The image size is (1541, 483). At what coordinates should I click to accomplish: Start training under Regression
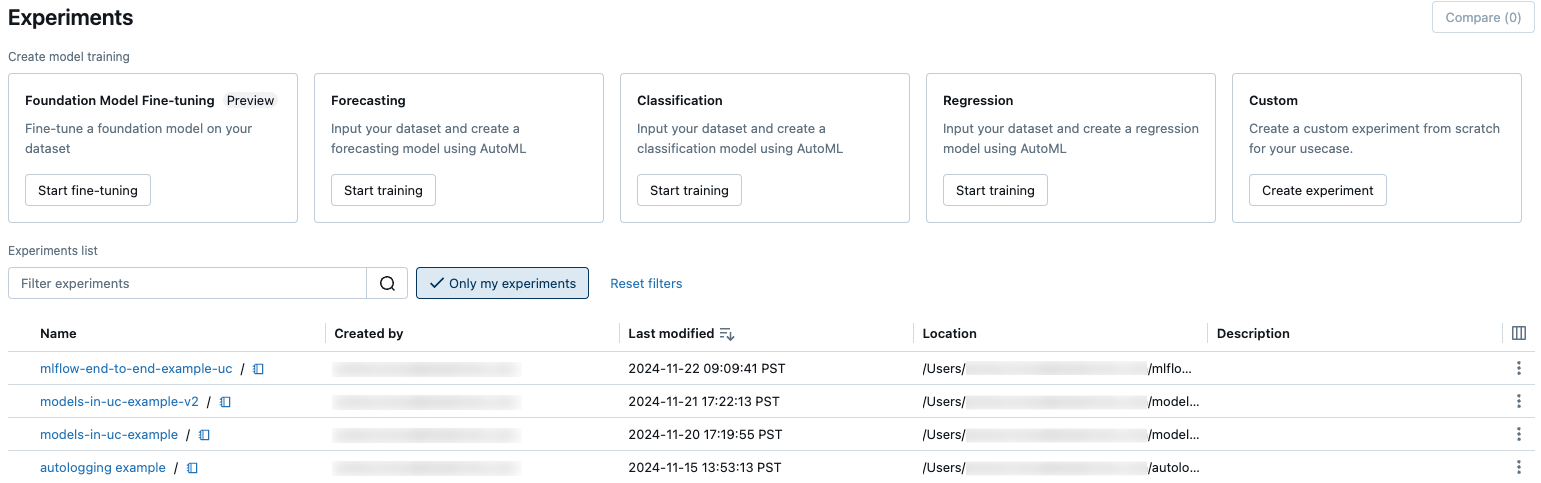pyautogui.click(x=995, y=190)
